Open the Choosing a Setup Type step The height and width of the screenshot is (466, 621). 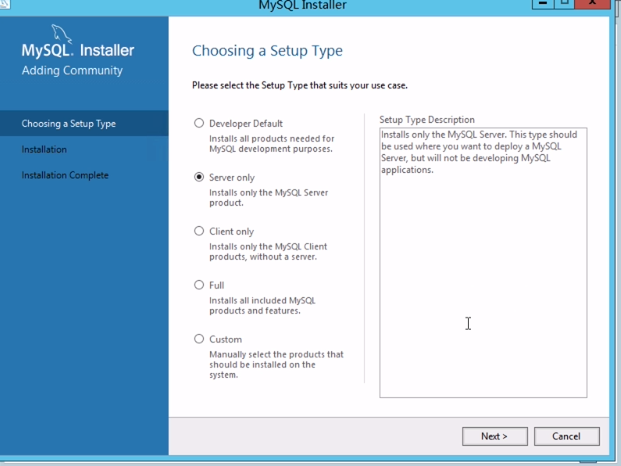click(x=84, y=124)
